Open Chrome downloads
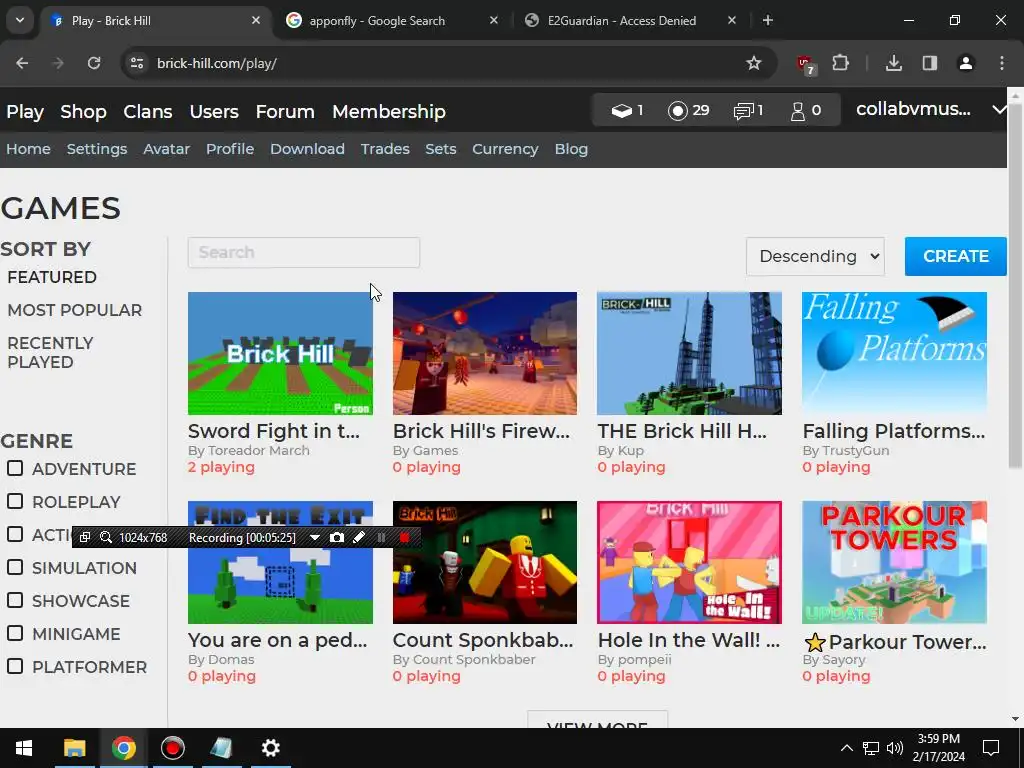The image size is (1024, 768). tap(894, 63)
